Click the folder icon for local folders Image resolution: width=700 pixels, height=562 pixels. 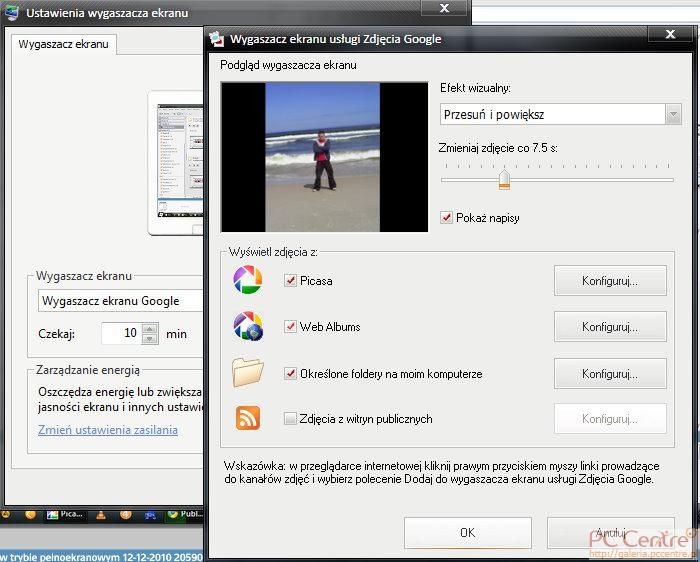click(247, 373)
